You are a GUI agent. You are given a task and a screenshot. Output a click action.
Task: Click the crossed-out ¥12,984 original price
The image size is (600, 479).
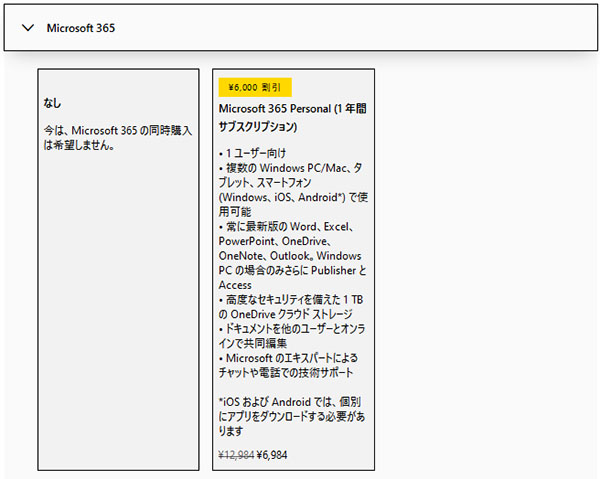(236, 455)
